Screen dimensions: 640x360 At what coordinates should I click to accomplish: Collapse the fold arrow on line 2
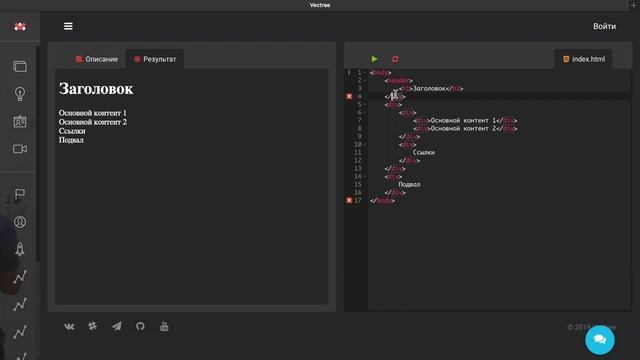[365, 80]
